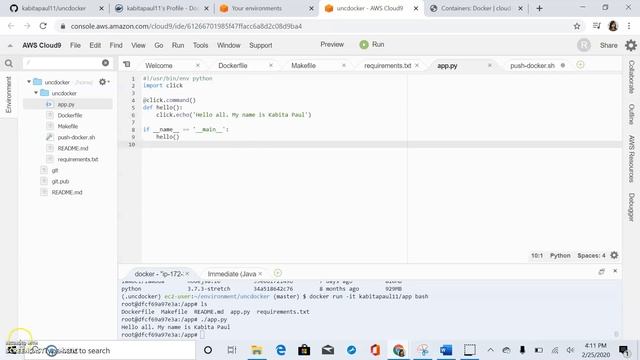Open new browser tab plus button
Viewport: 640px width, 360px height.
(x=539, y=8)
